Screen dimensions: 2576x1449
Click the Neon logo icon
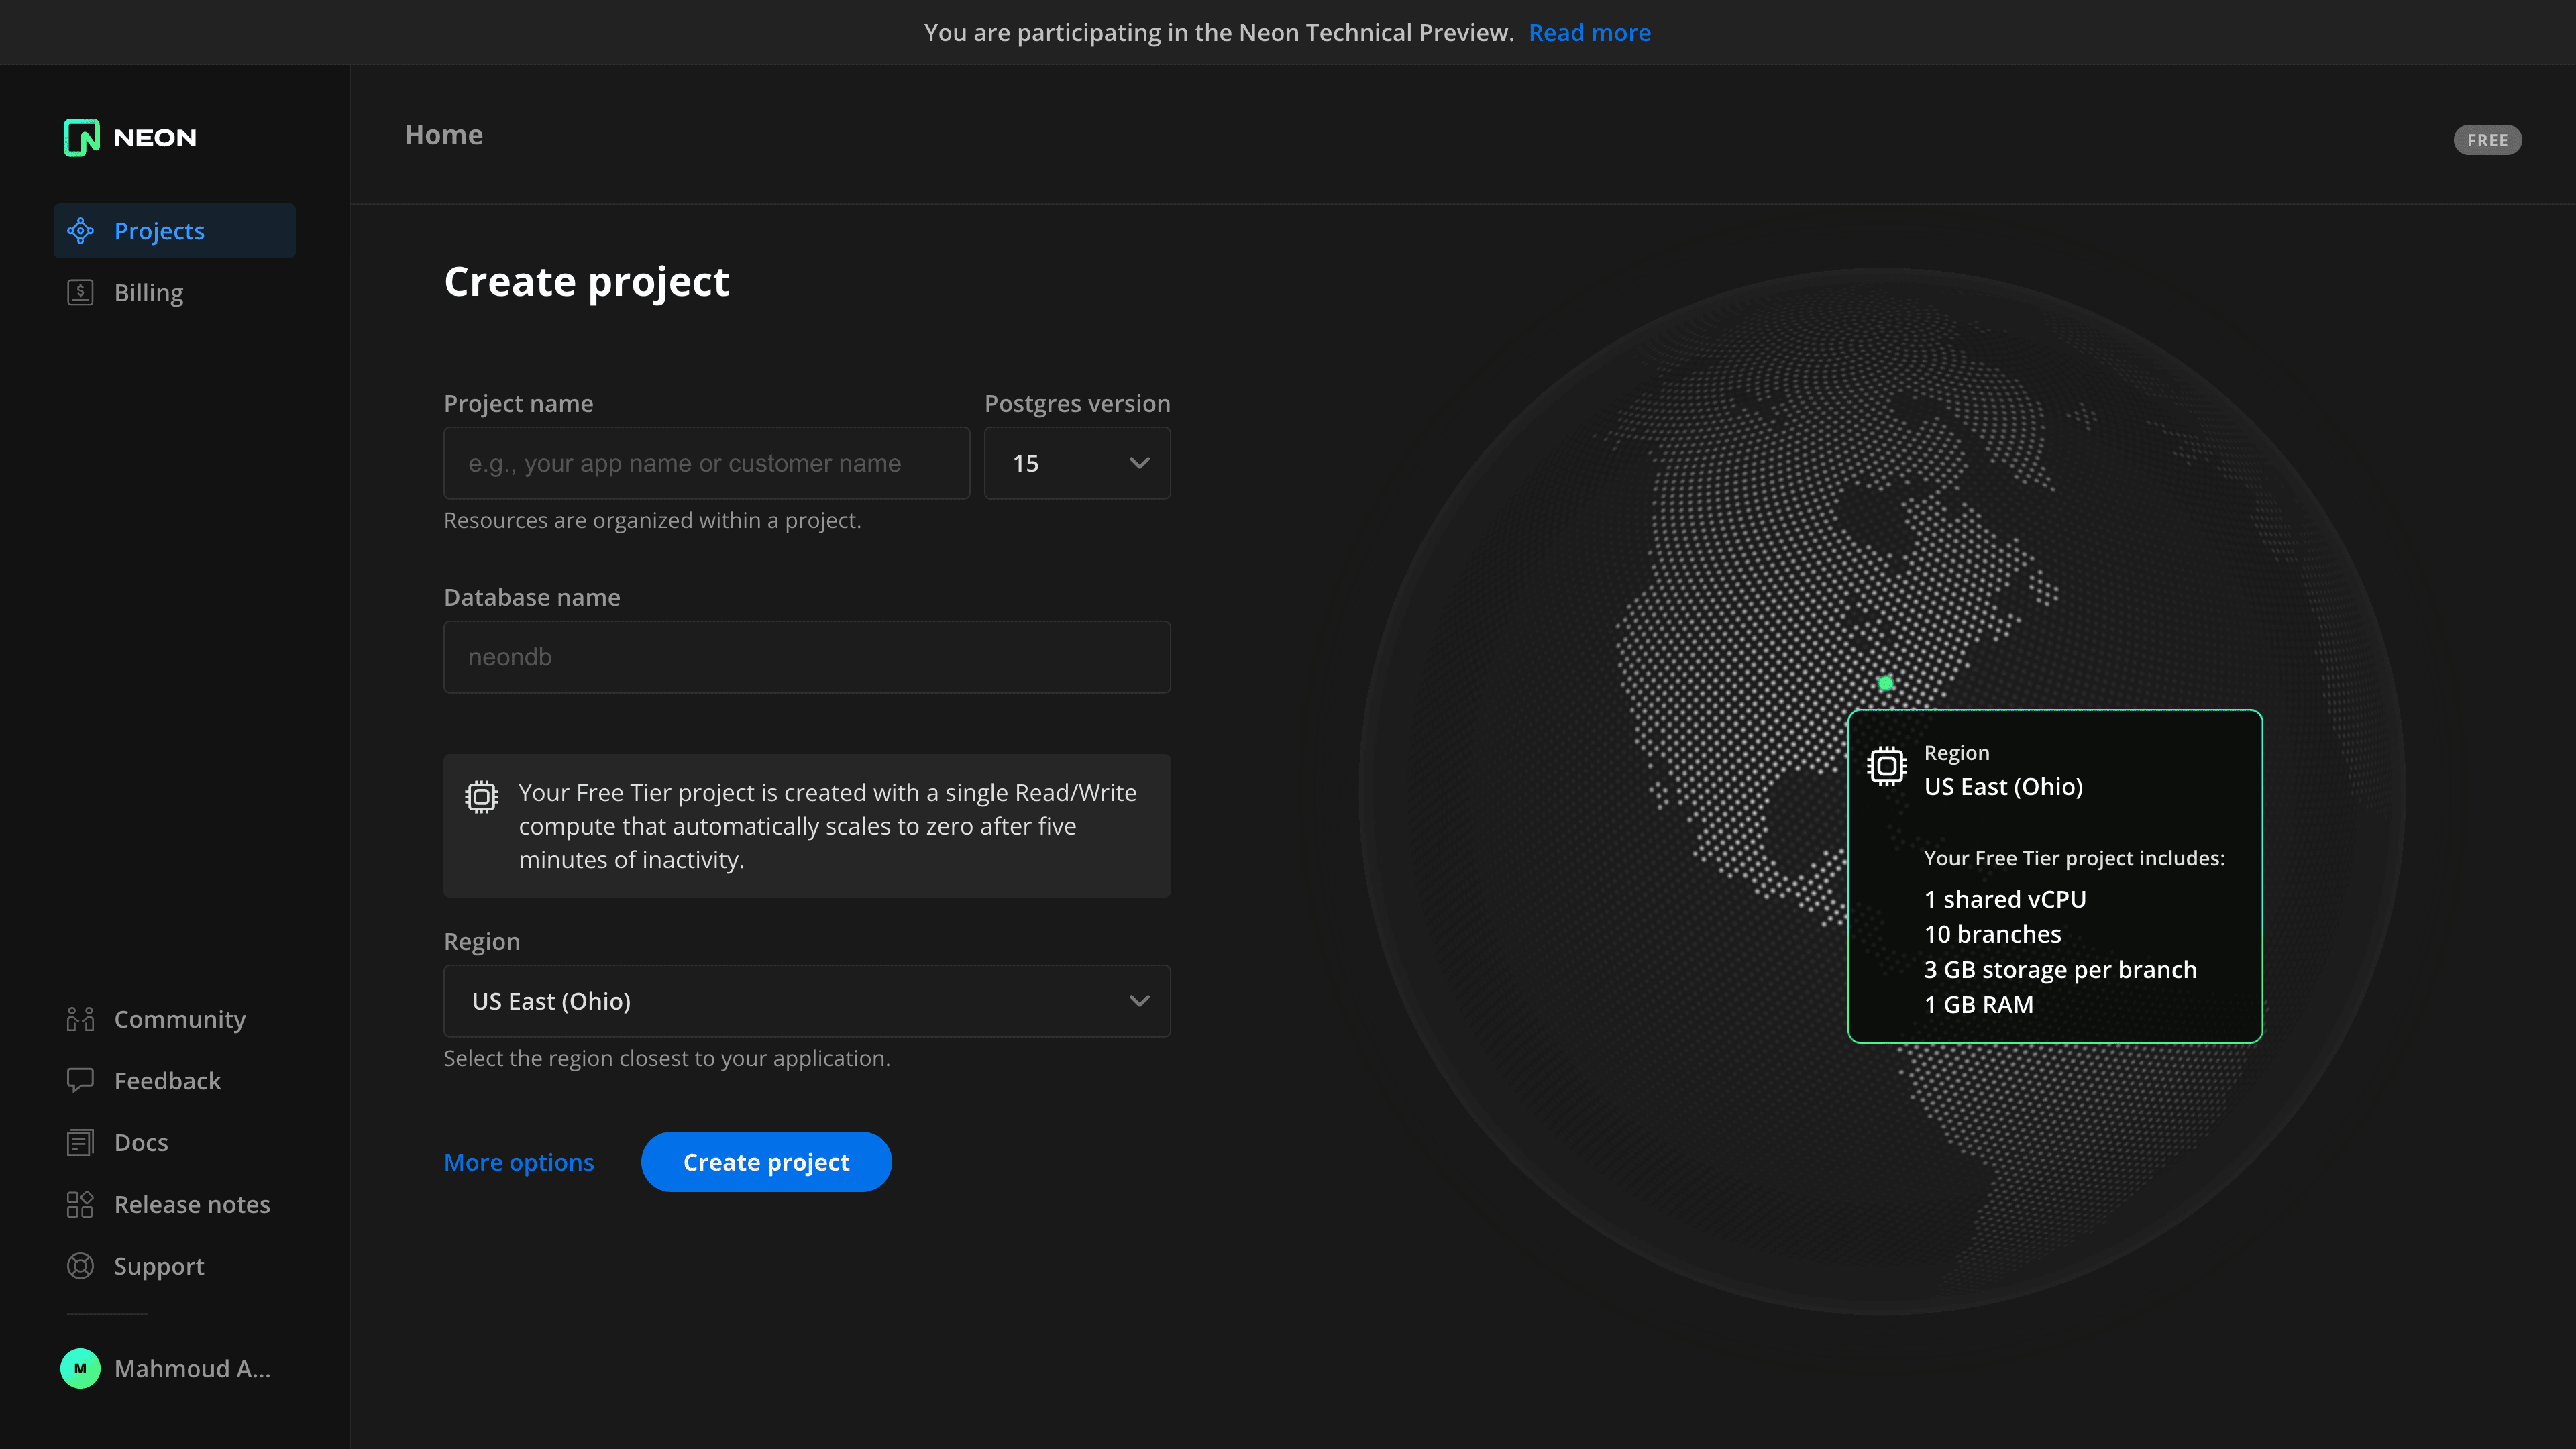click(x=81, y=137)
